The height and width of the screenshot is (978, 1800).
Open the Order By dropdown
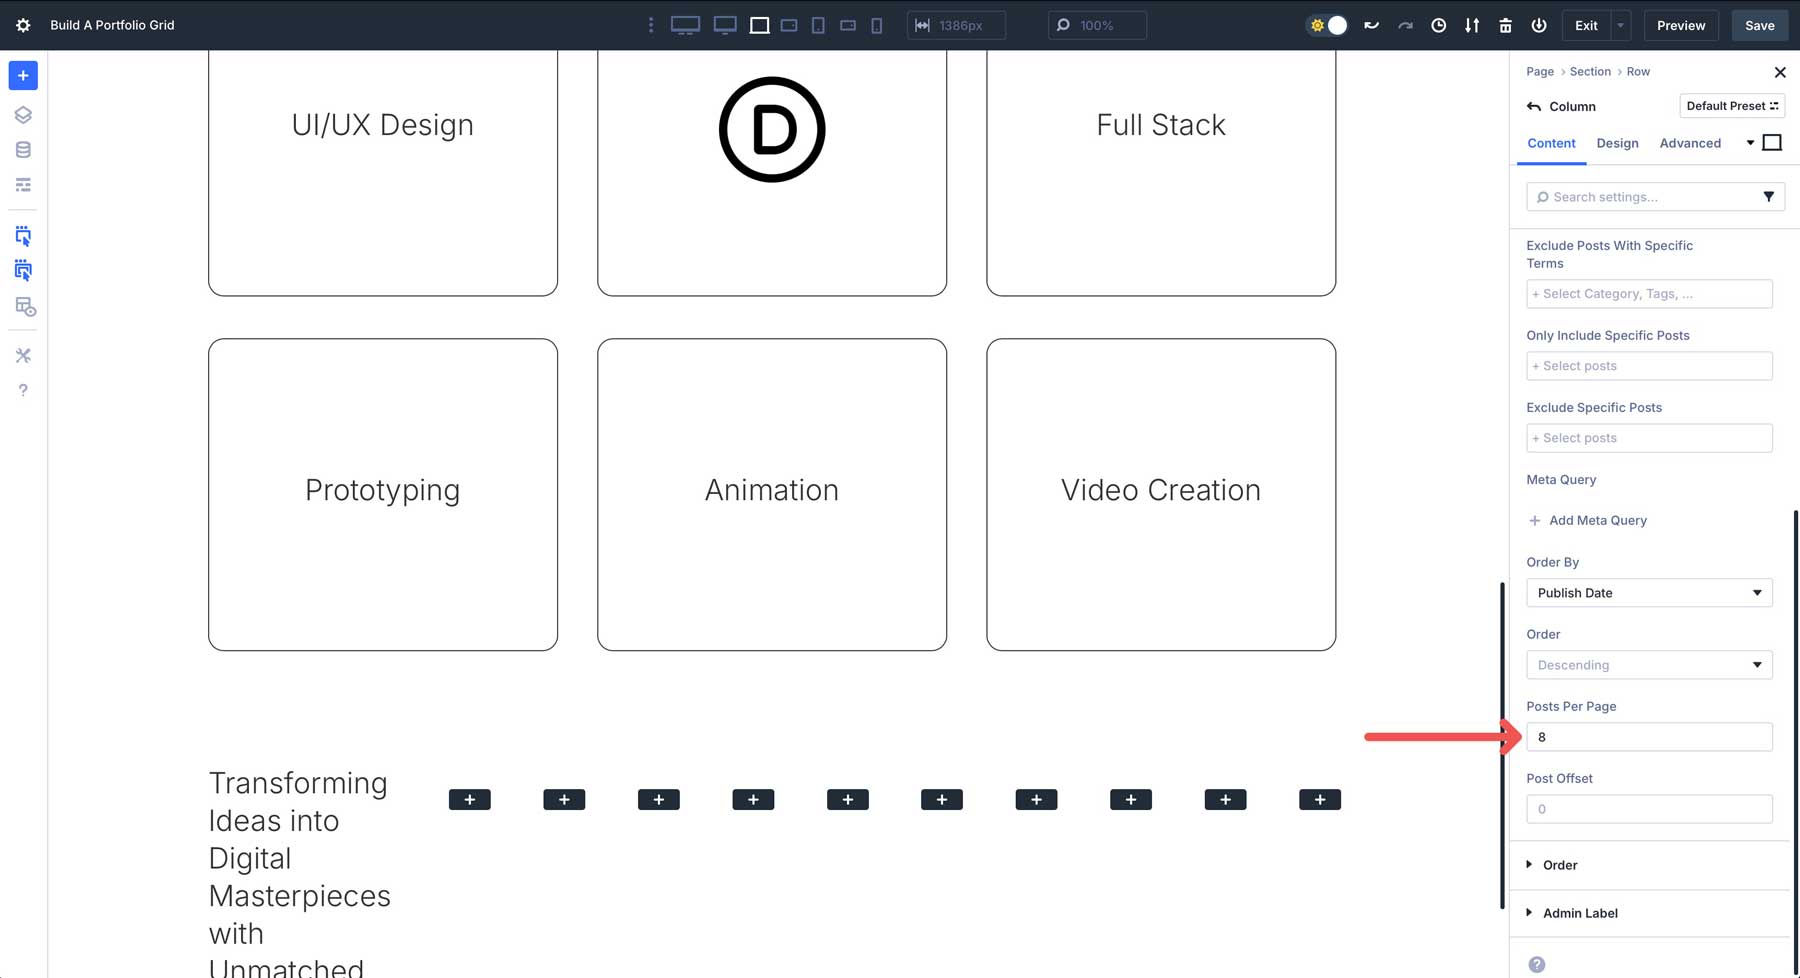pyautogui.click(x=1648, y=592)
